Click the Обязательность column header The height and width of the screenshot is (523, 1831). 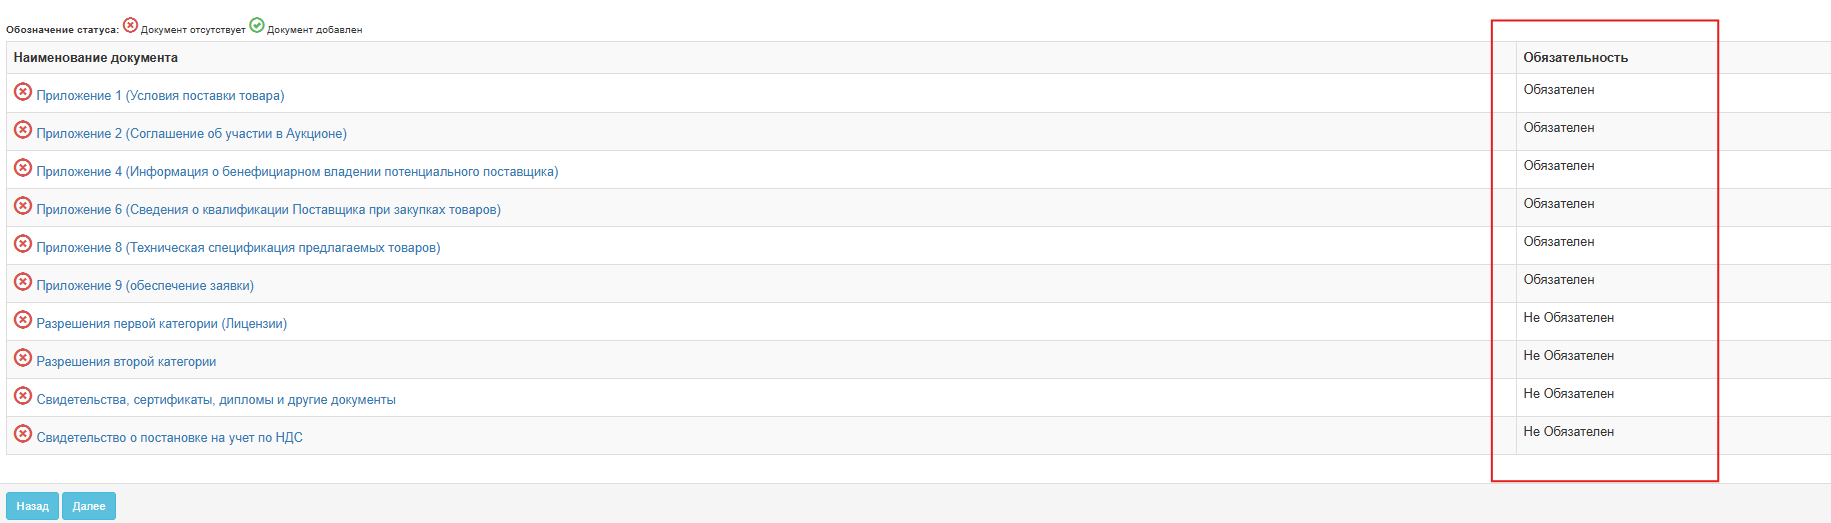pos(1575,58)
